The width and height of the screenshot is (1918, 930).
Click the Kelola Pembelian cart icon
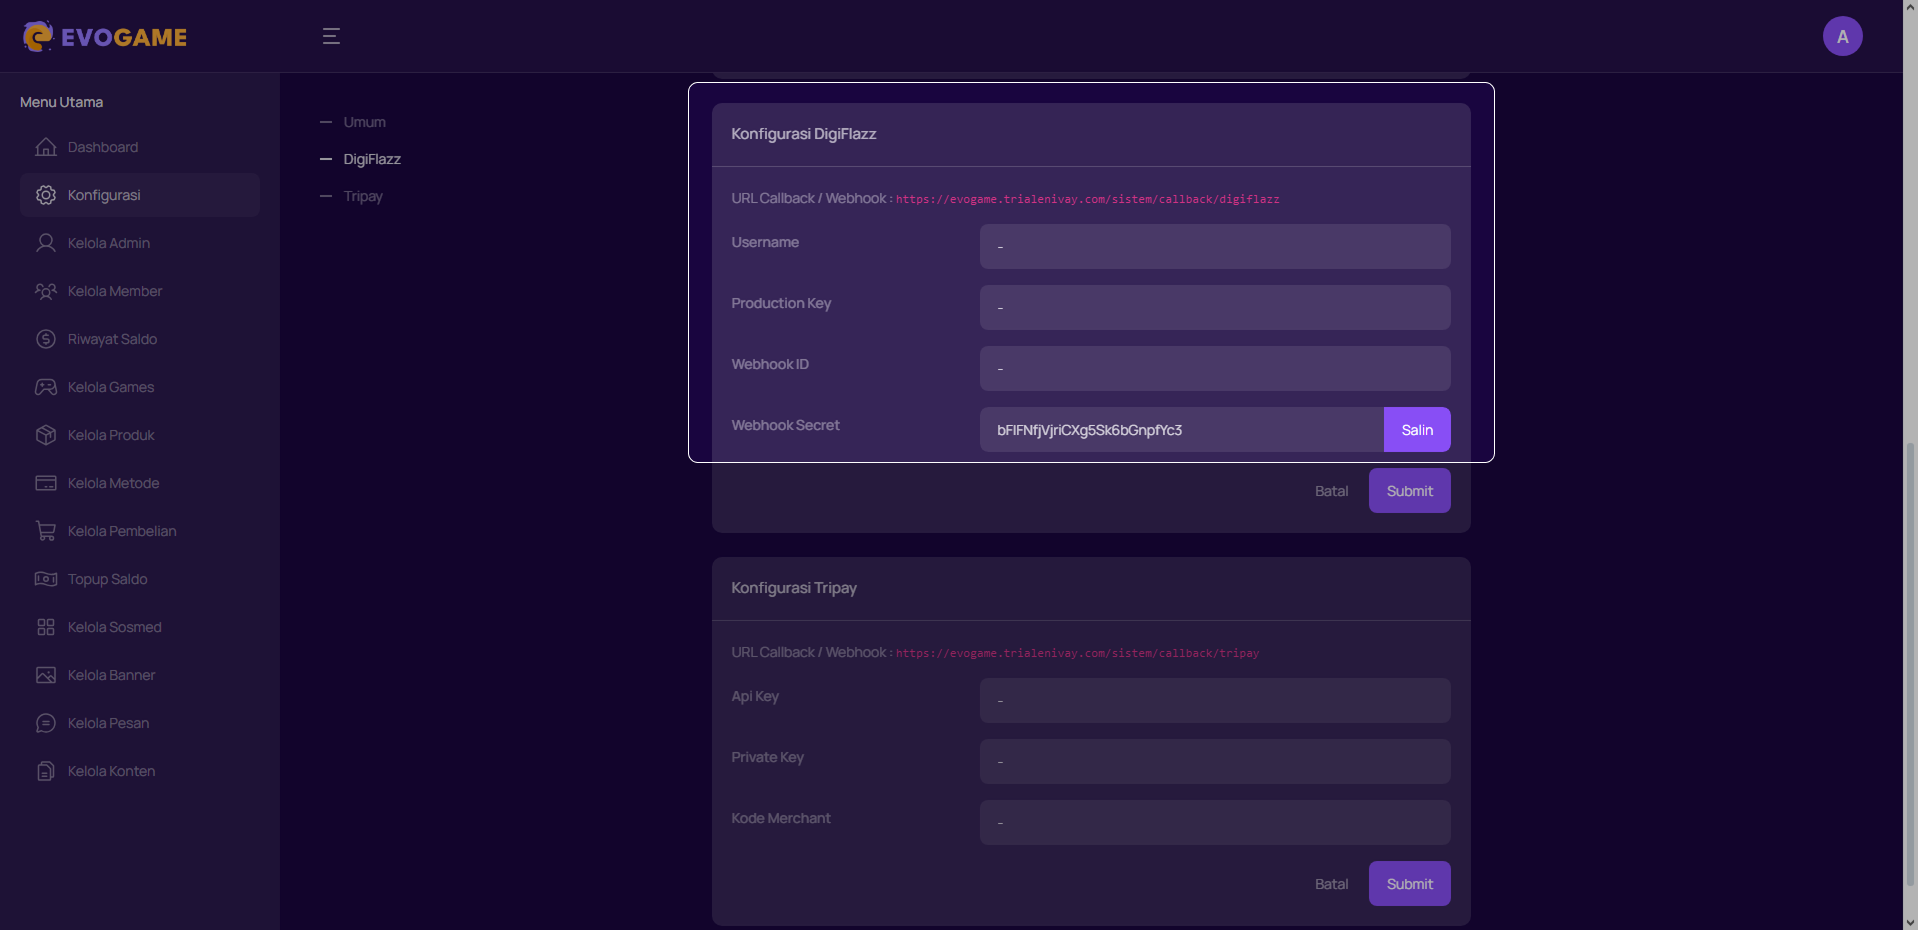tap(46, 531)
